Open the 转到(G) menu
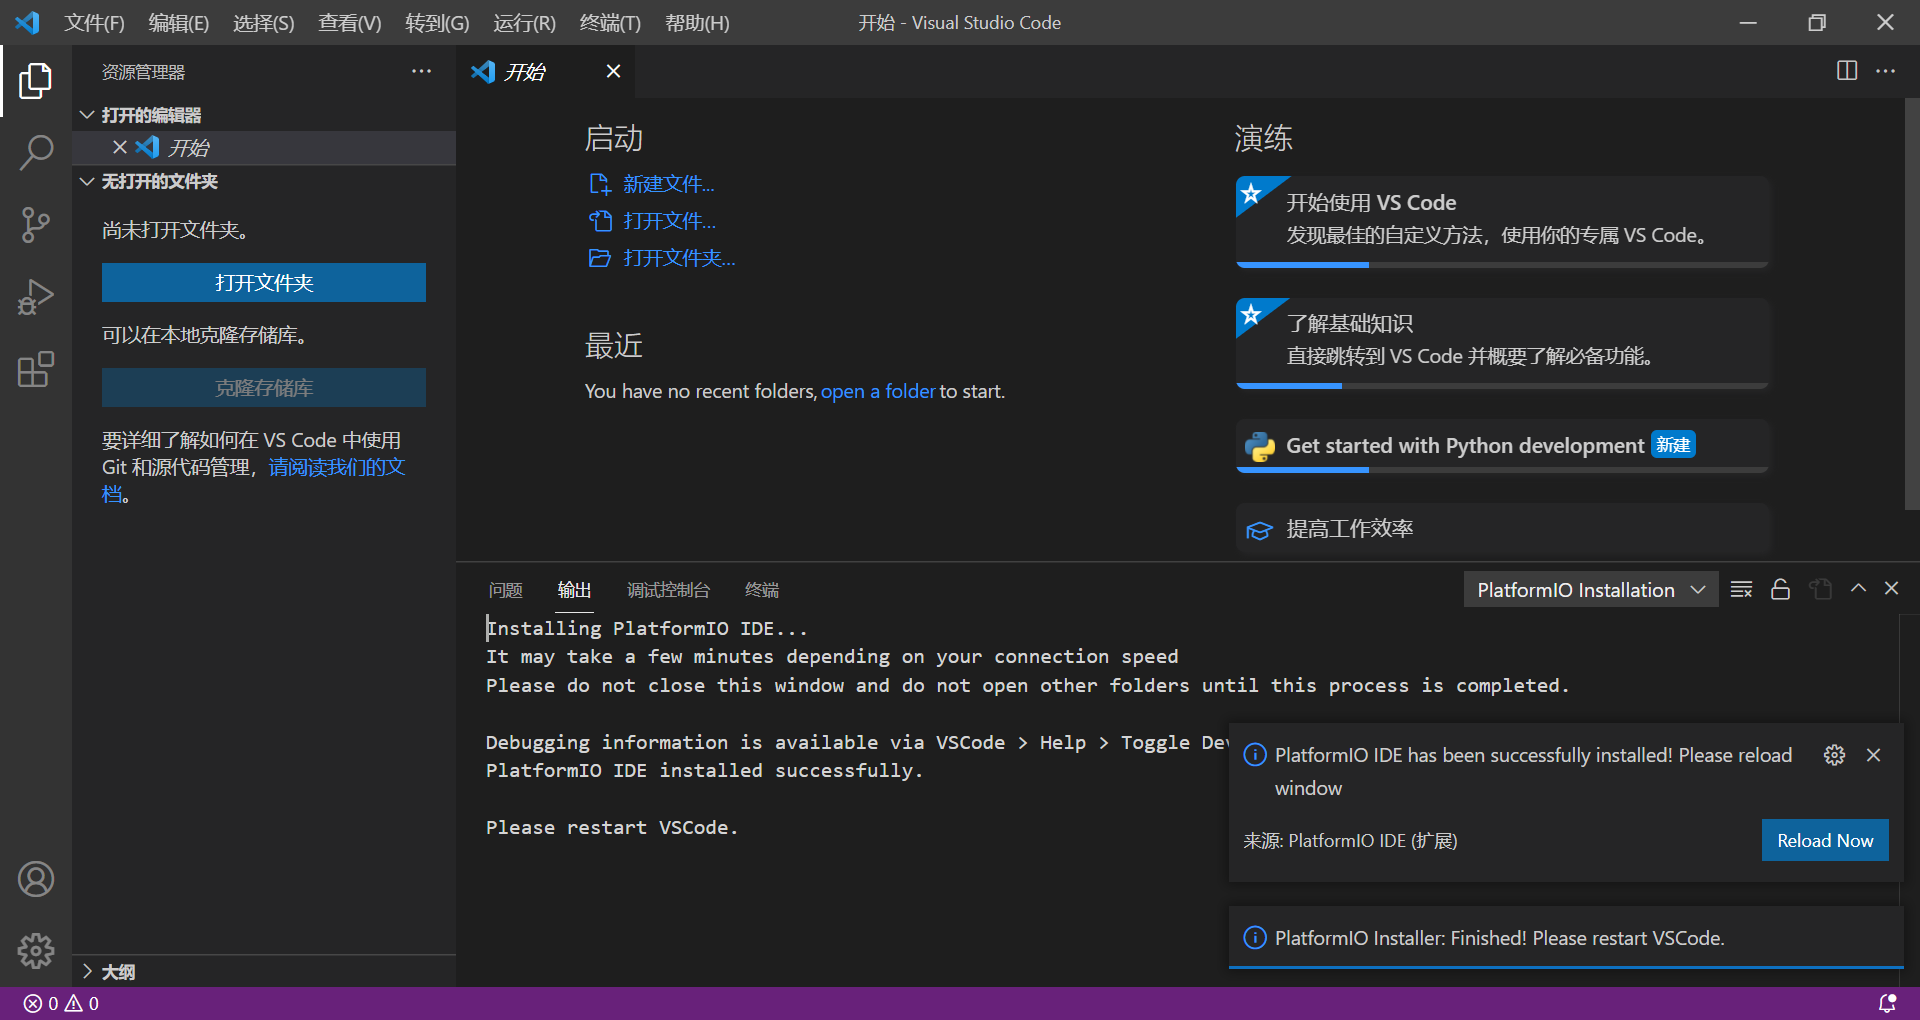The width and height of the screenshot is (1920, 1020). (x=437, y=23)
